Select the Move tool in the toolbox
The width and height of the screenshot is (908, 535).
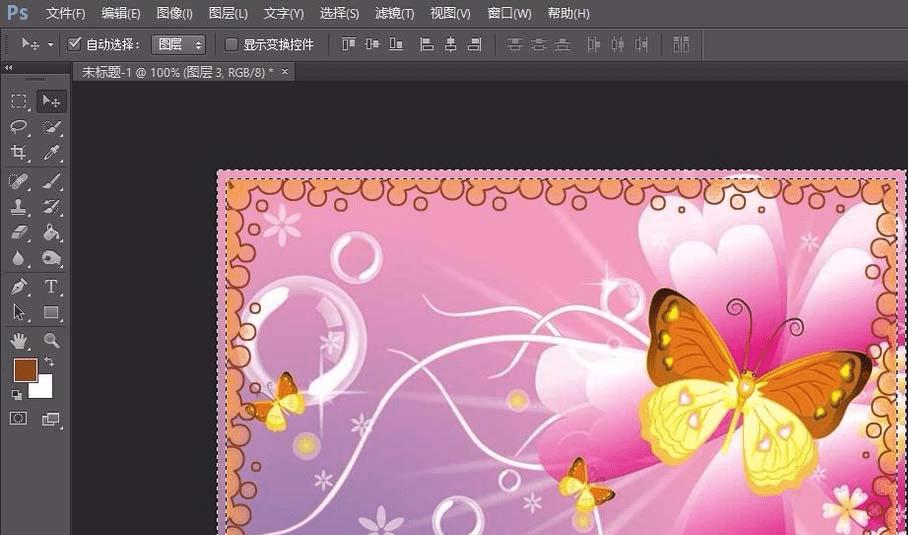pyautogui.click(x=52, y=101)
